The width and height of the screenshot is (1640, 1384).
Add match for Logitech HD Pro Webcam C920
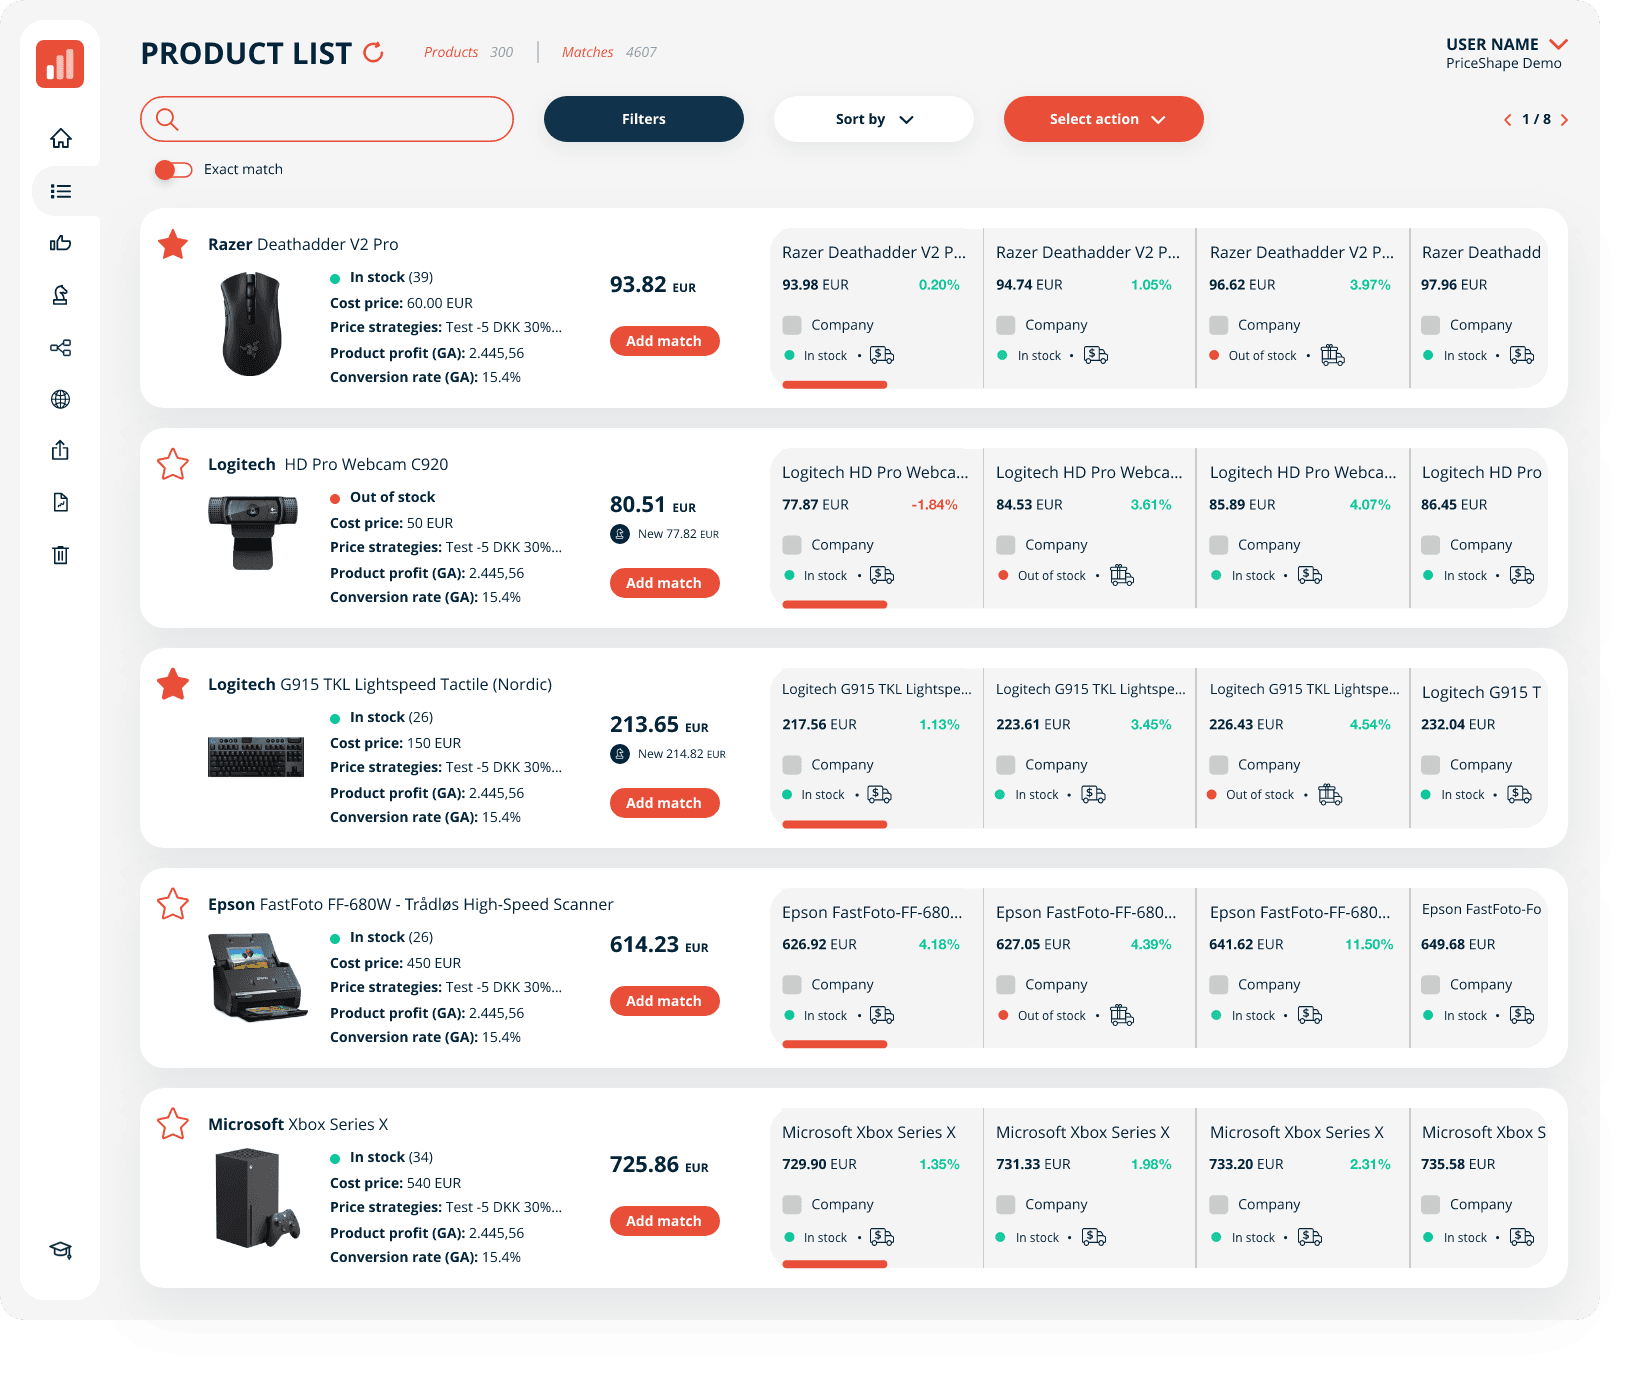coord(665,583)
